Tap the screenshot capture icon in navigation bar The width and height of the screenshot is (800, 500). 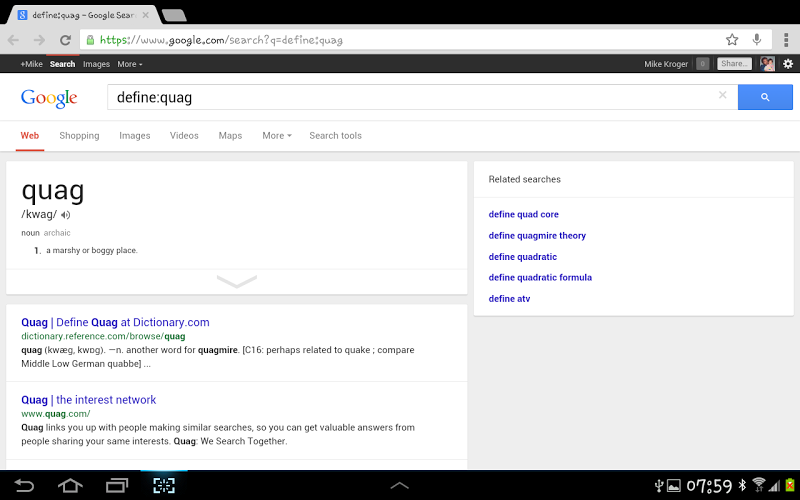164,485
